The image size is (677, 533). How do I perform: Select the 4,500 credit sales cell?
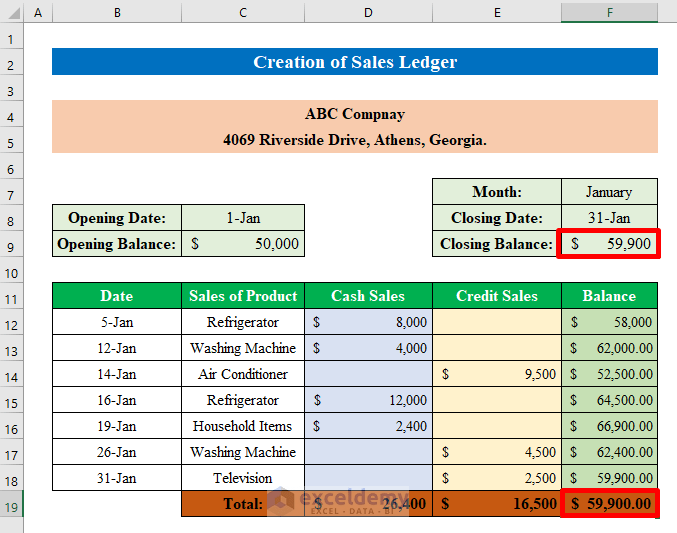click(x=497, y=452)
